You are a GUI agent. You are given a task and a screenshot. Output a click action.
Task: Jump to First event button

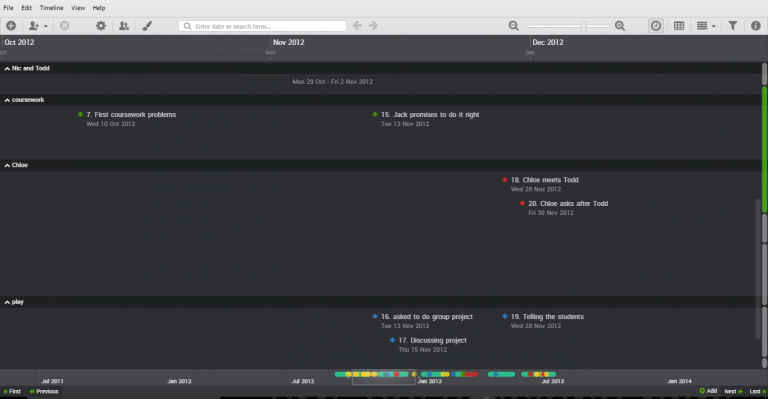pos(12,391)
